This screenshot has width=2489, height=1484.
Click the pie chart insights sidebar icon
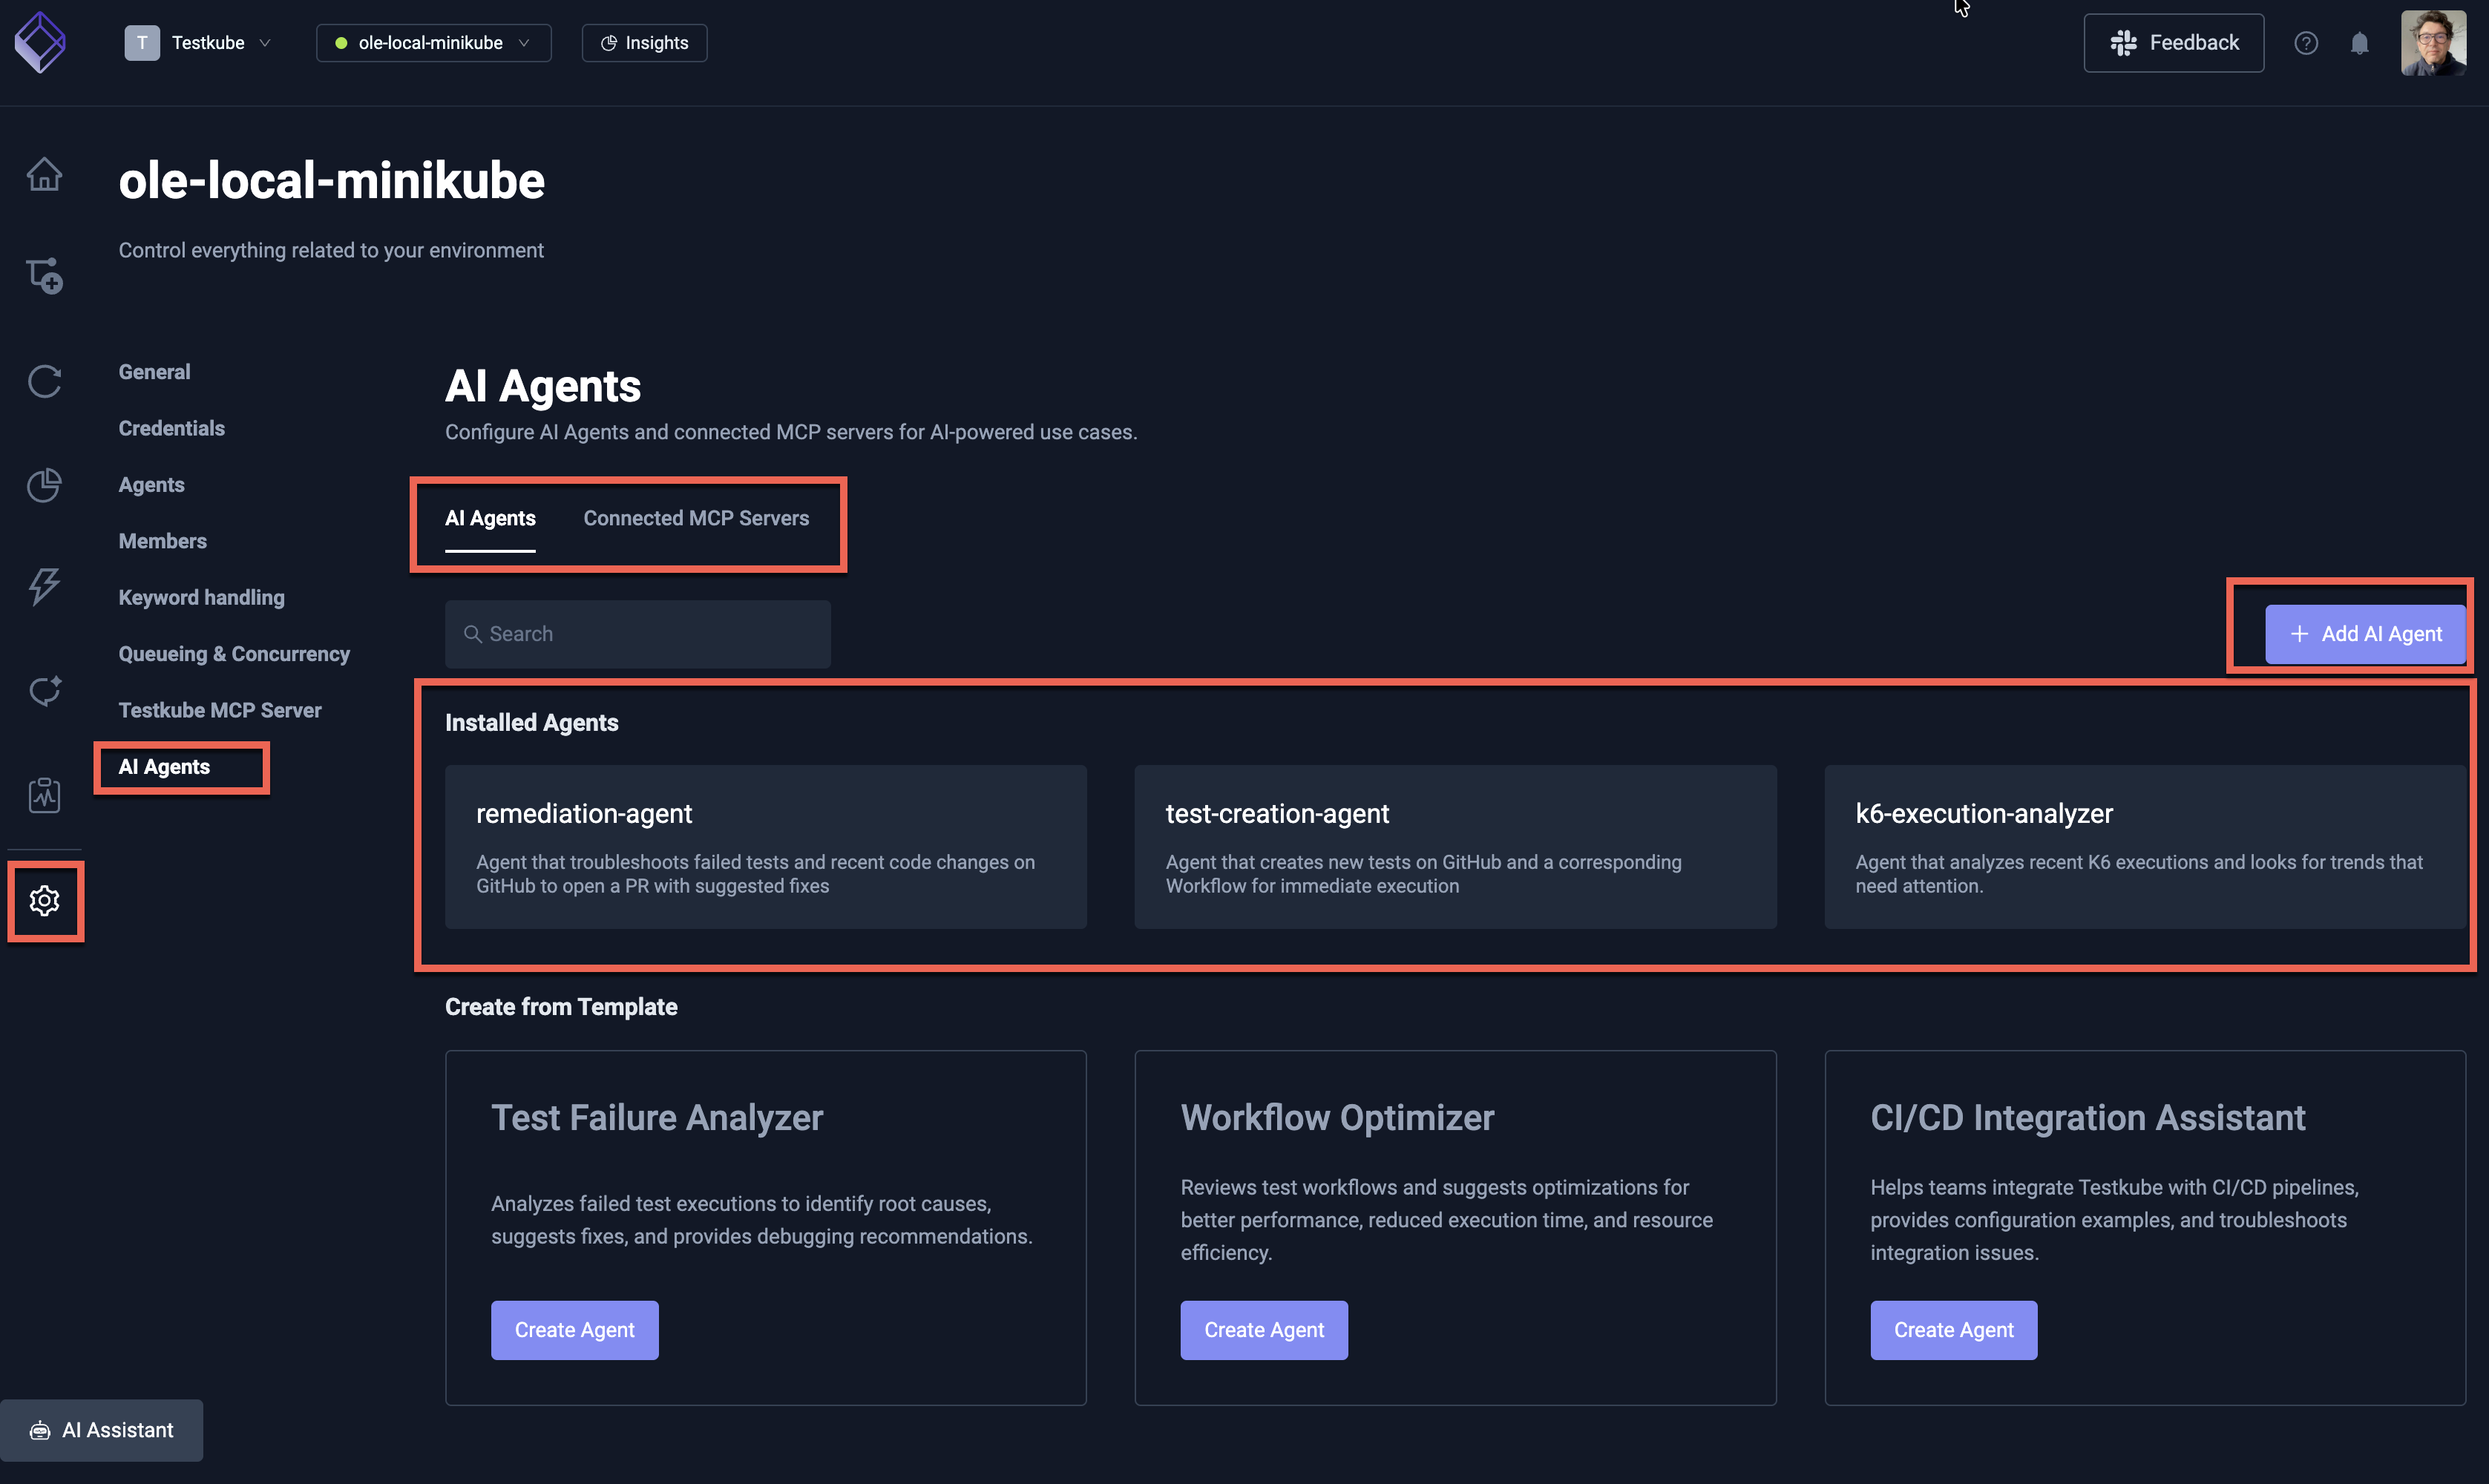pyautogui.click(x=44, y=485)
